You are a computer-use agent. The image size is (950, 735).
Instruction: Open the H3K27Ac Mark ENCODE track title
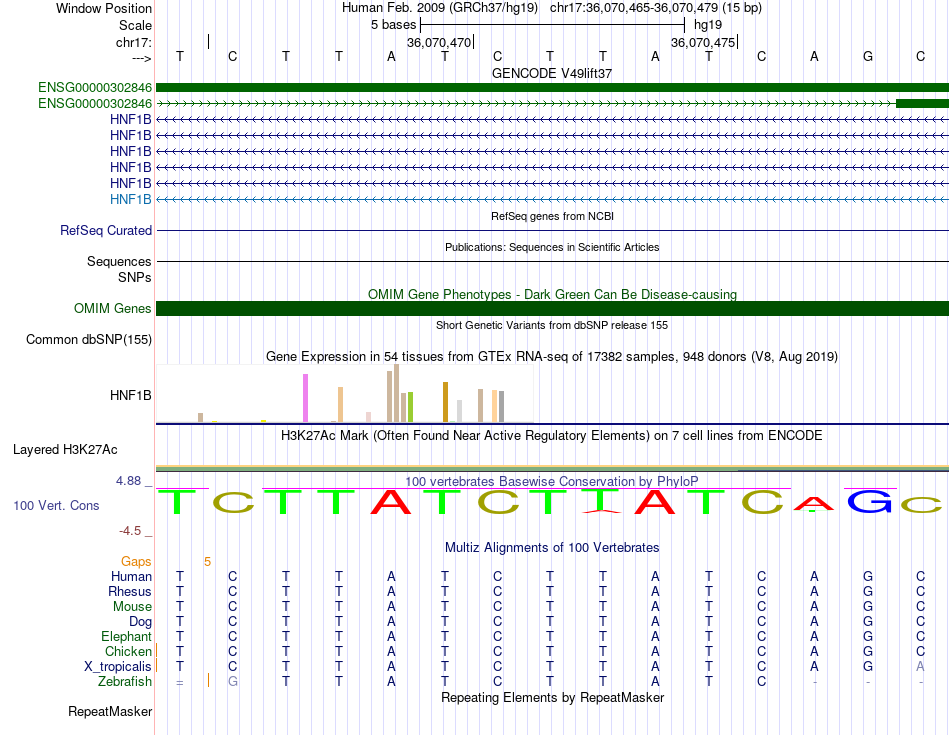point(552,436)
